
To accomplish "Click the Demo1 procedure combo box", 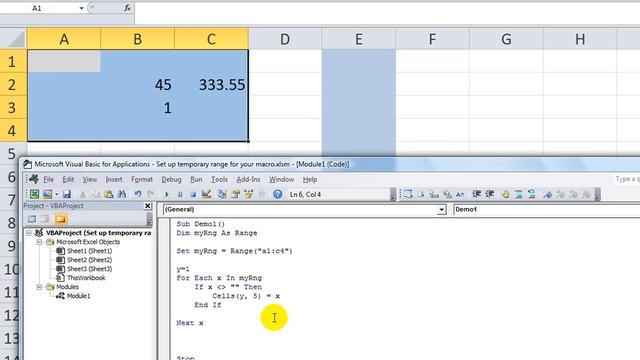I will tap(546, 209).
